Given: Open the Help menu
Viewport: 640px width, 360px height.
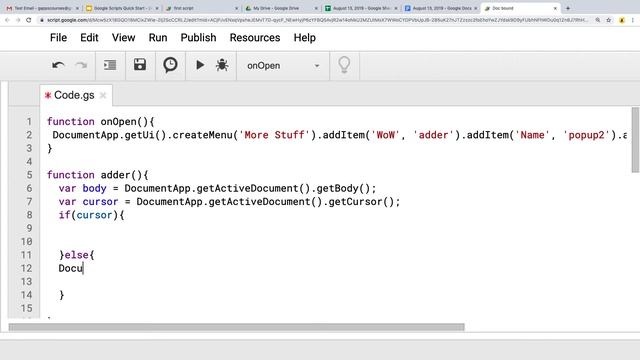Looking at the screenshot, I should [x=304, y=38].
